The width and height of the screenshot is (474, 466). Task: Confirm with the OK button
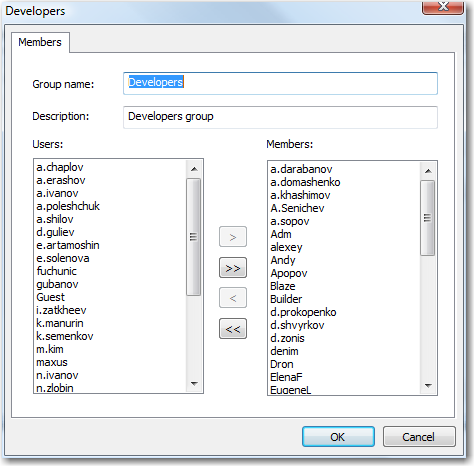coord(338,437)
